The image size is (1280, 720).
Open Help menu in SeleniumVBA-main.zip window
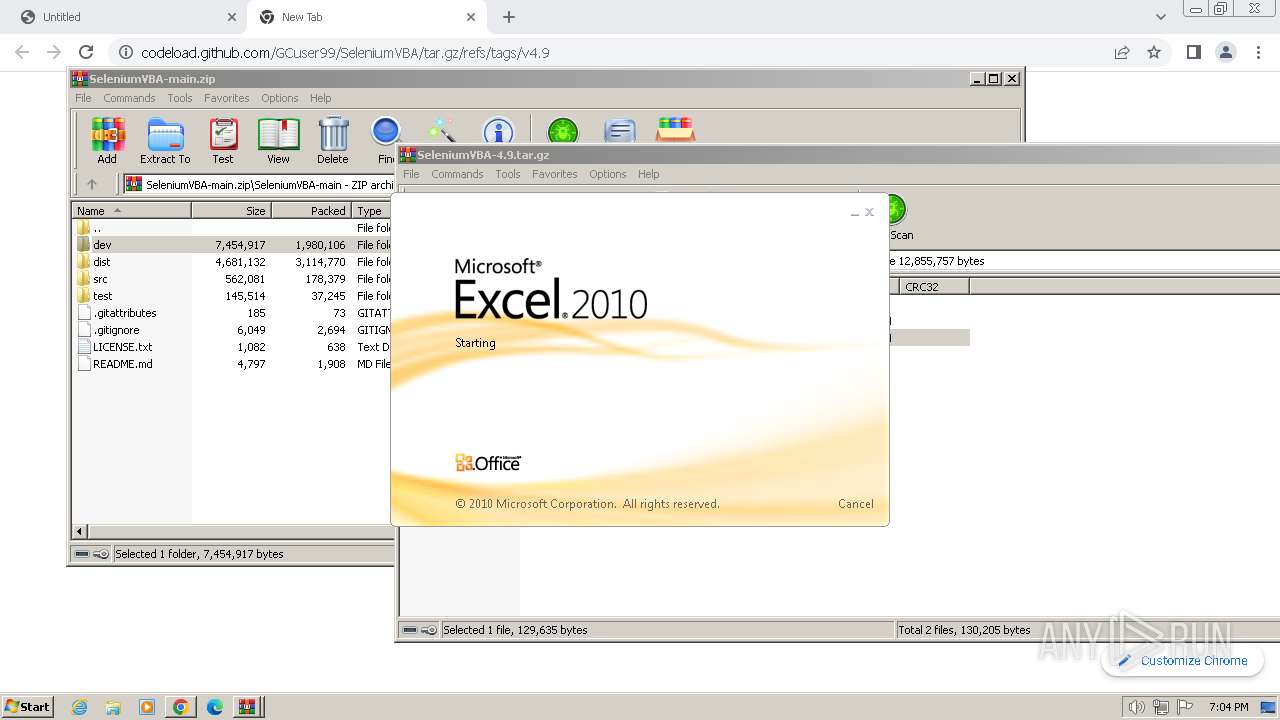pos(321,98)
